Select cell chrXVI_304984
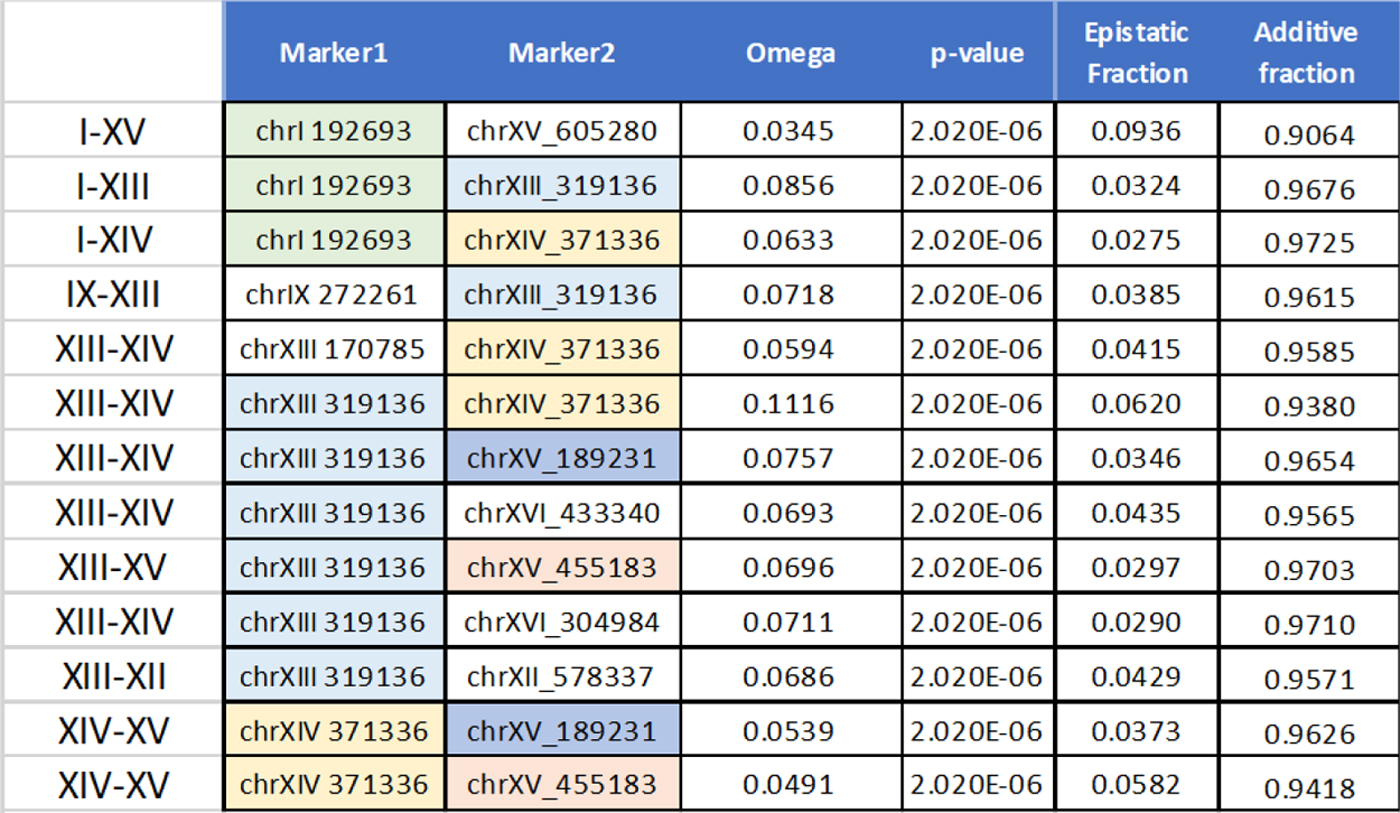The height and width of the screenshot is (813, 1400). point(562,622)
